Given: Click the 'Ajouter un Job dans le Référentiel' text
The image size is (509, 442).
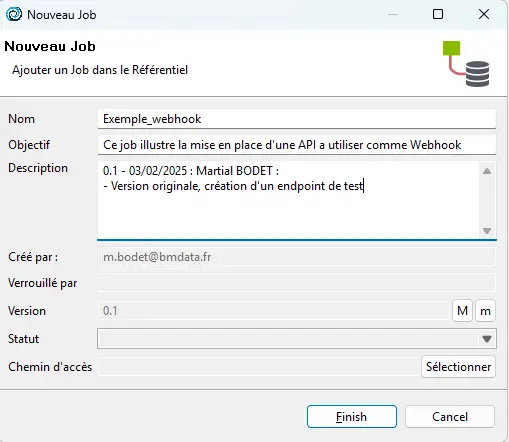Looking at the screenshot, I should pyautogui.click(x=100, y=70).
